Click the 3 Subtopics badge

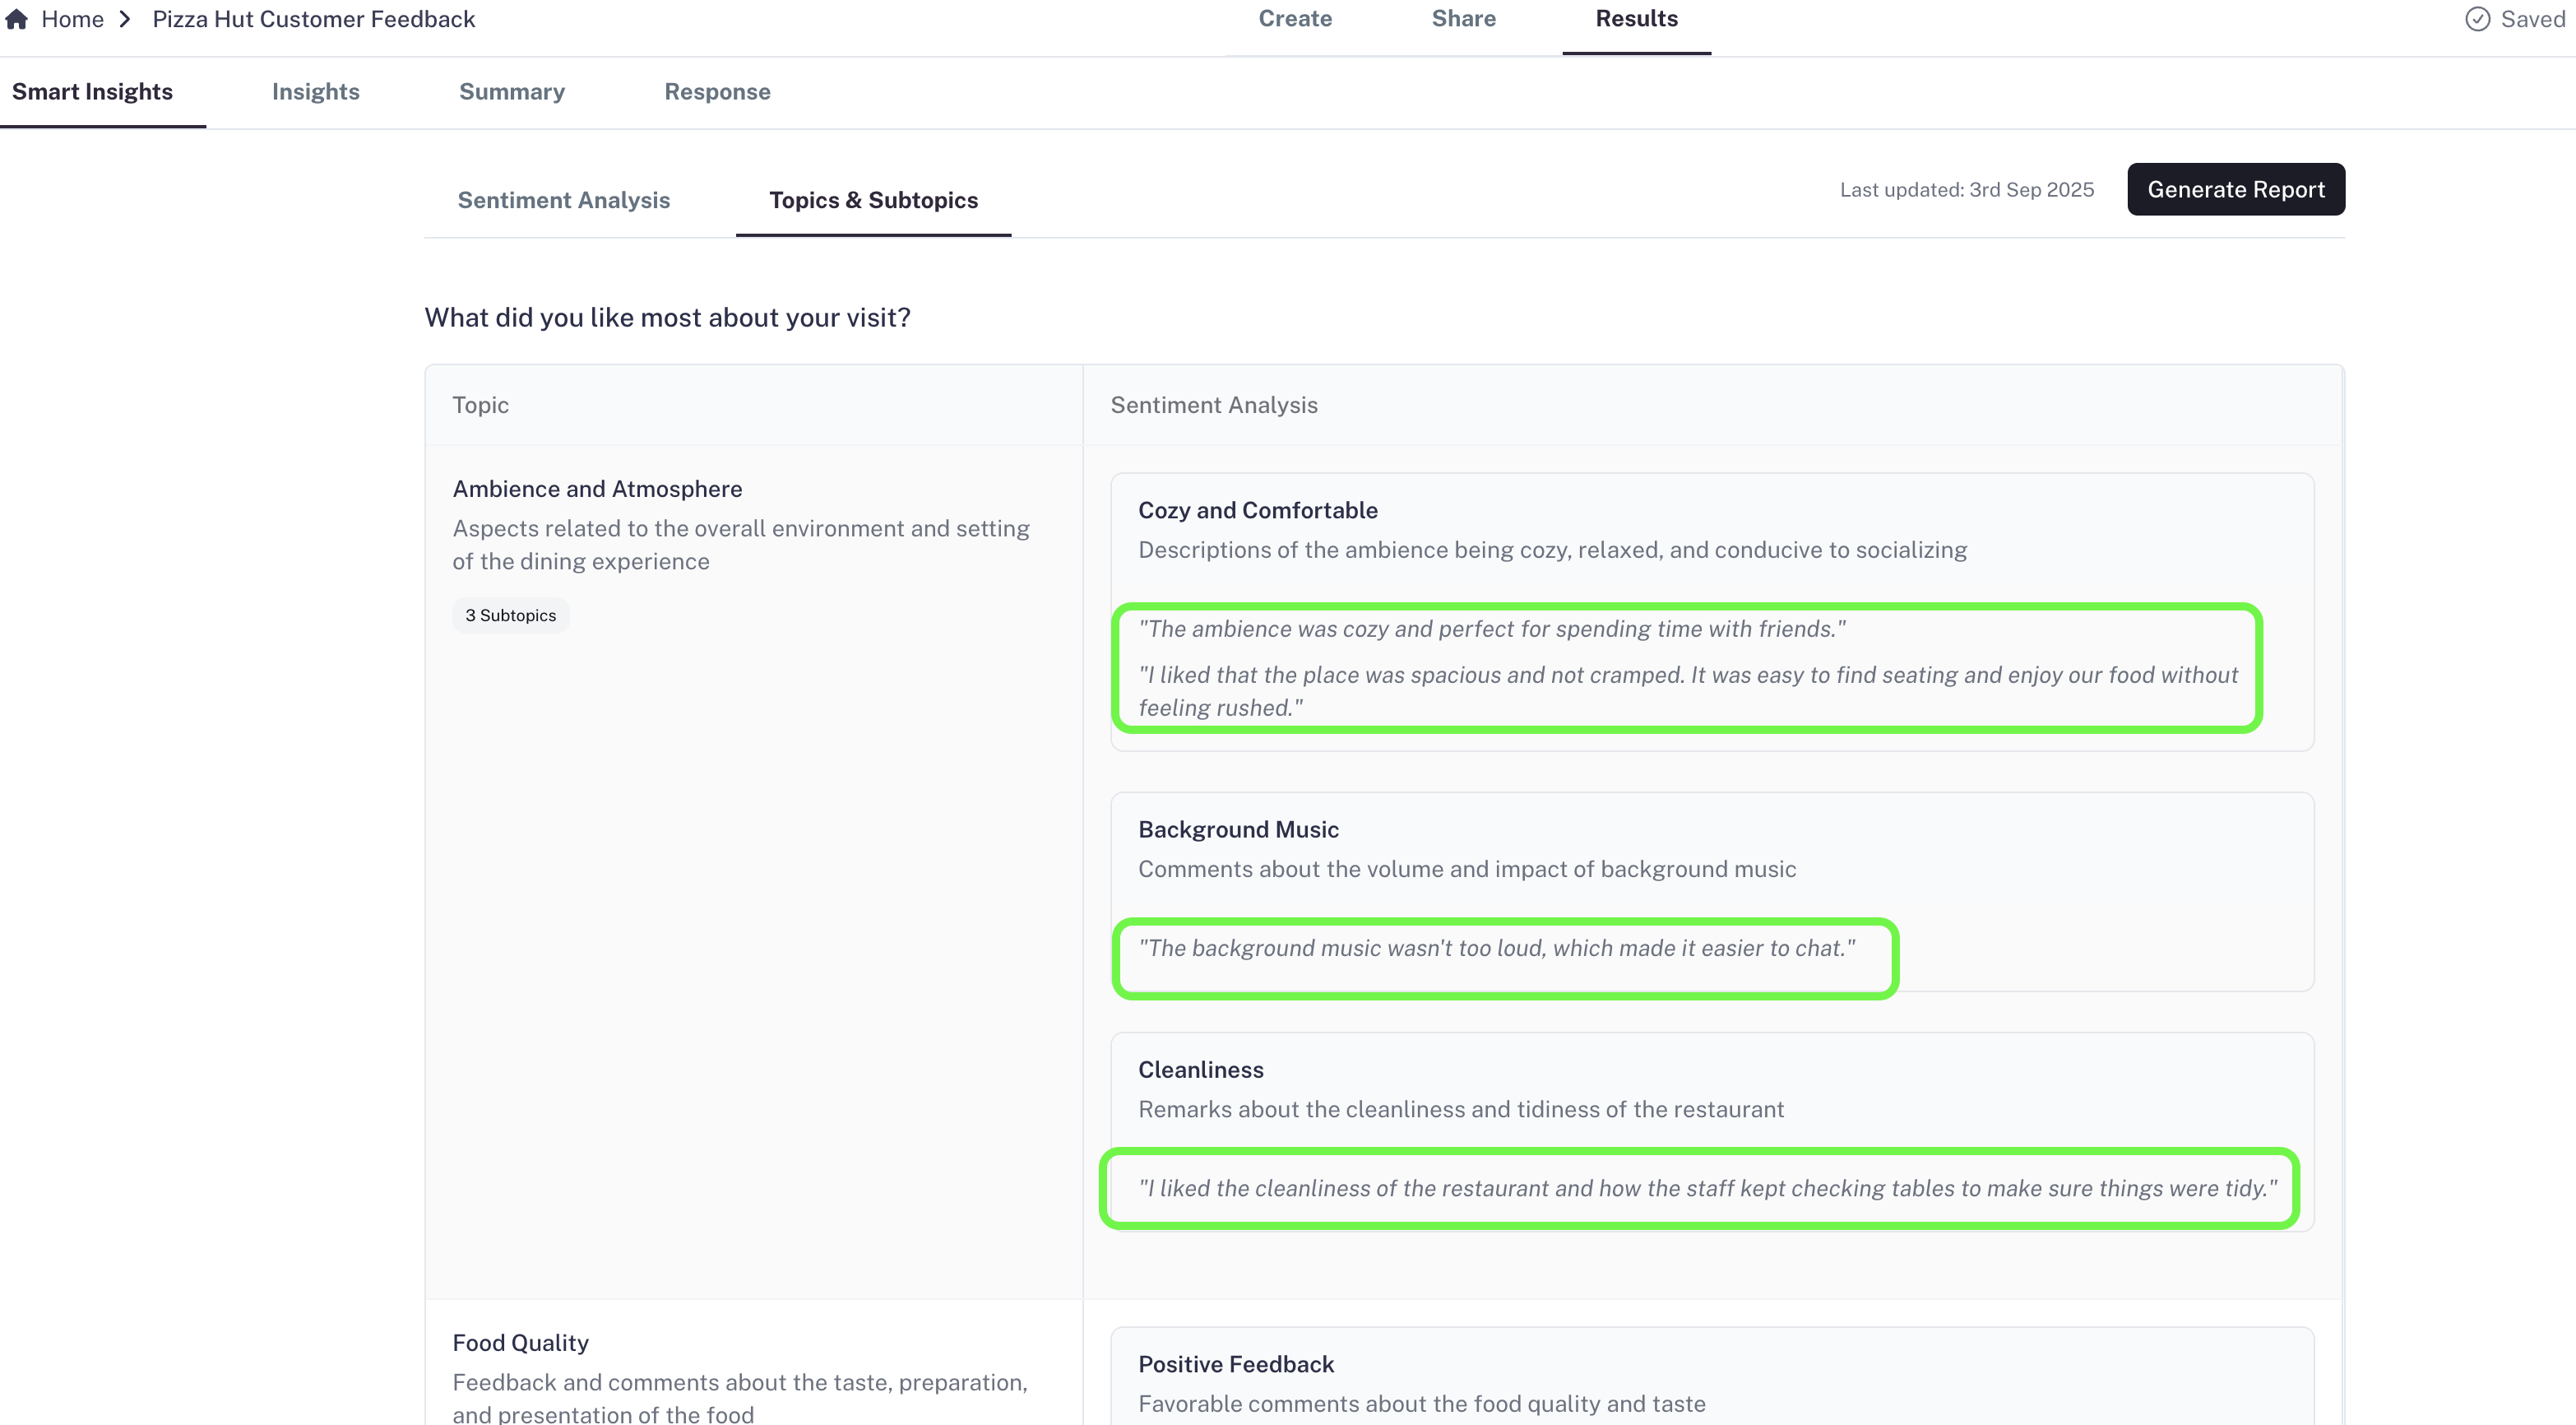pos(510,615)
